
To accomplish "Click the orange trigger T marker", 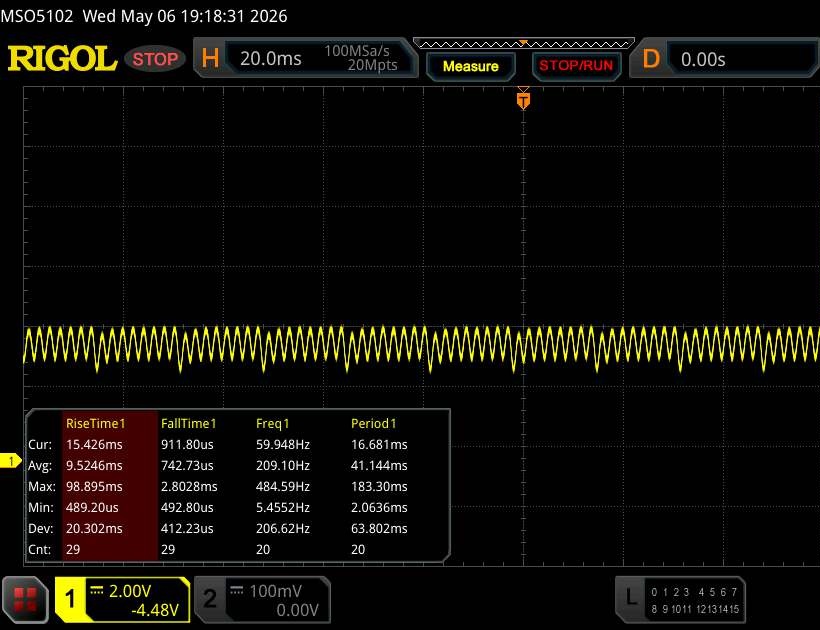I will (523, 99).
